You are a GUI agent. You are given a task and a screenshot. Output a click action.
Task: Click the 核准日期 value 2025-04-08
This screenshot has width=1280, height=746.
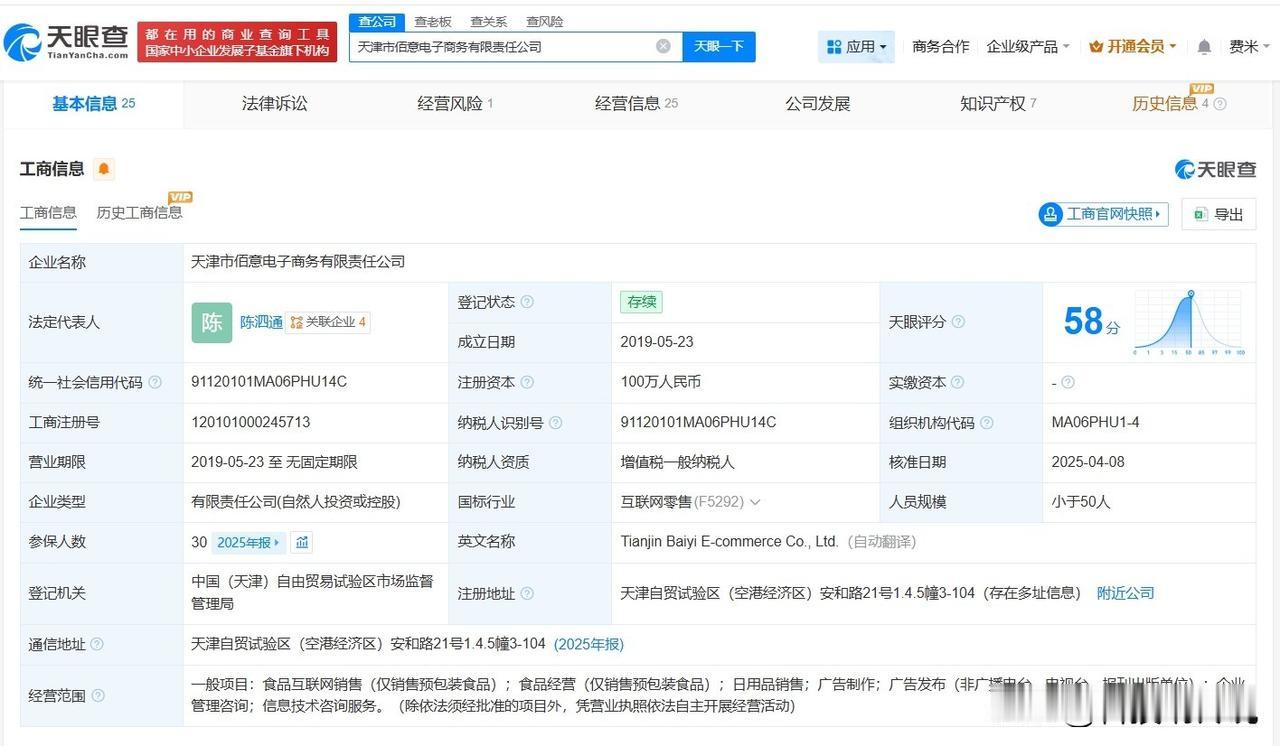1089,462
